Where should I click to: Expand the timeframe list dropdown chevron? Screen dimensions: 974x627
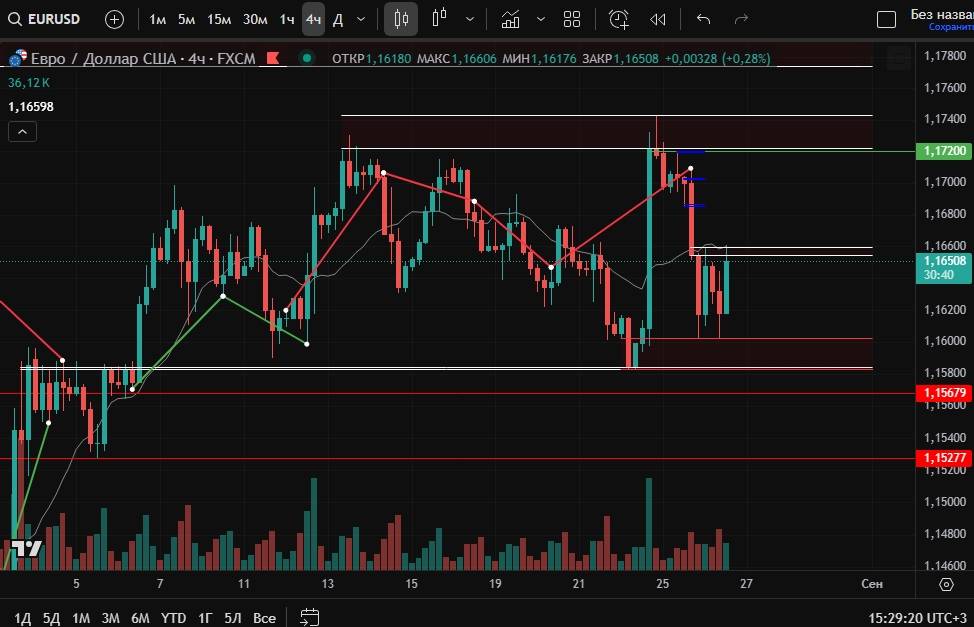[x=361, y=19]
